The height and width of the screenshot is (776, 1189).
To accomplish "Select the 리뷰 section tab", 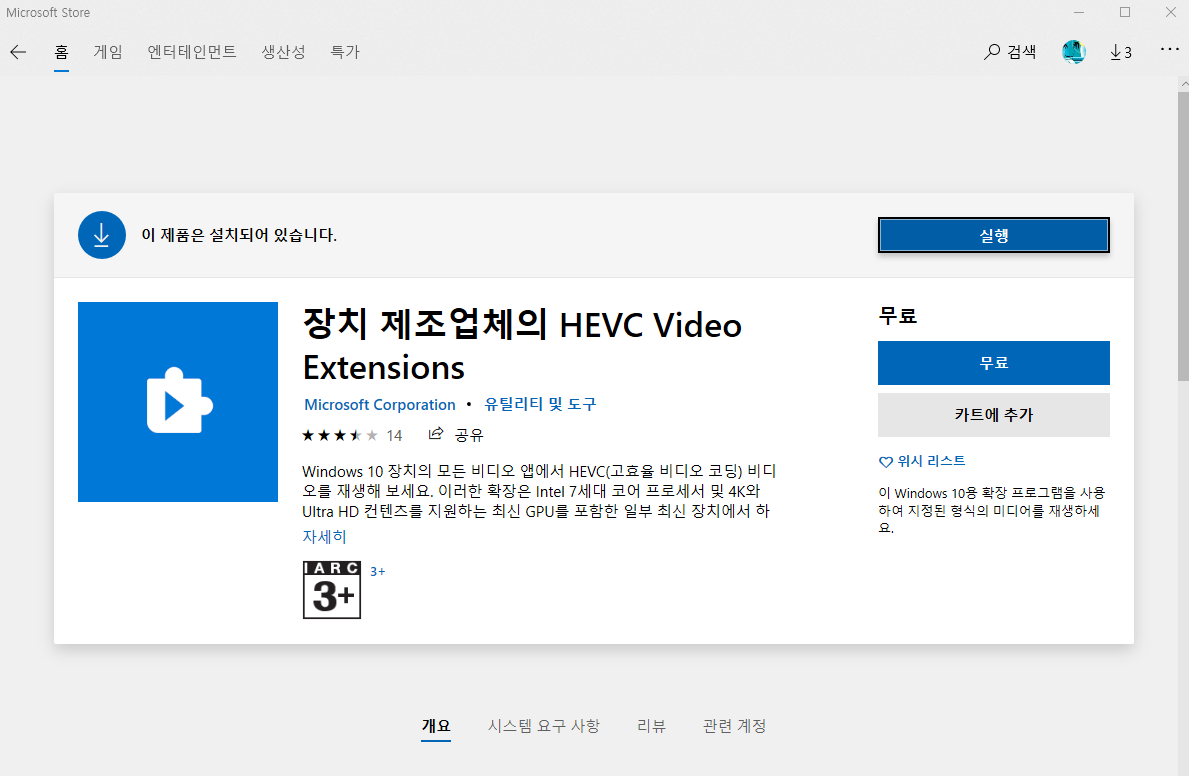I will pos(651,726).
